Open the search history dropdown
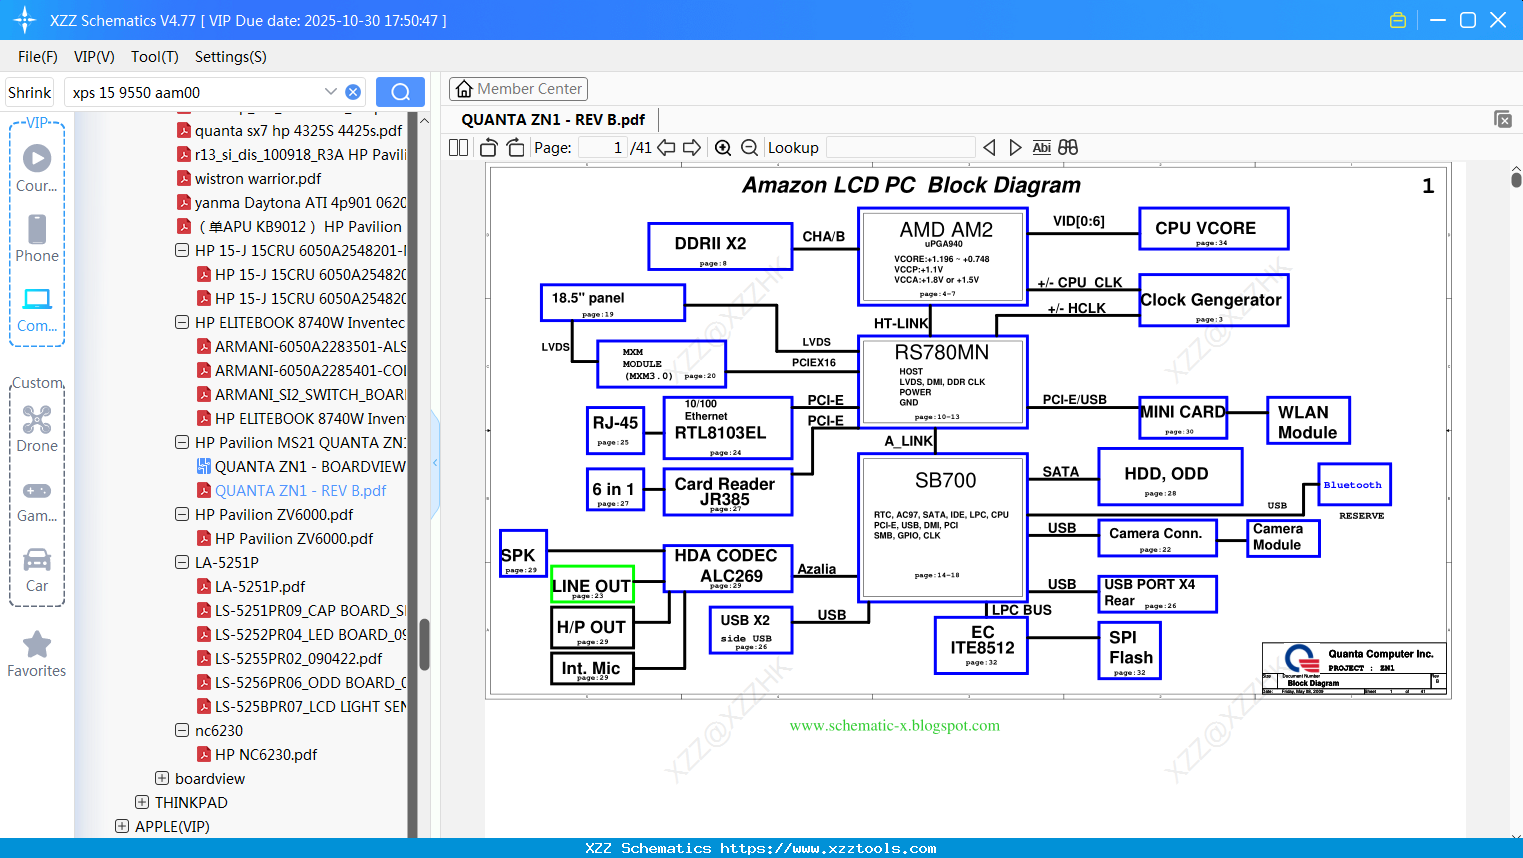The width and height of the screenshot is (1523, 858). click(330, 92)
